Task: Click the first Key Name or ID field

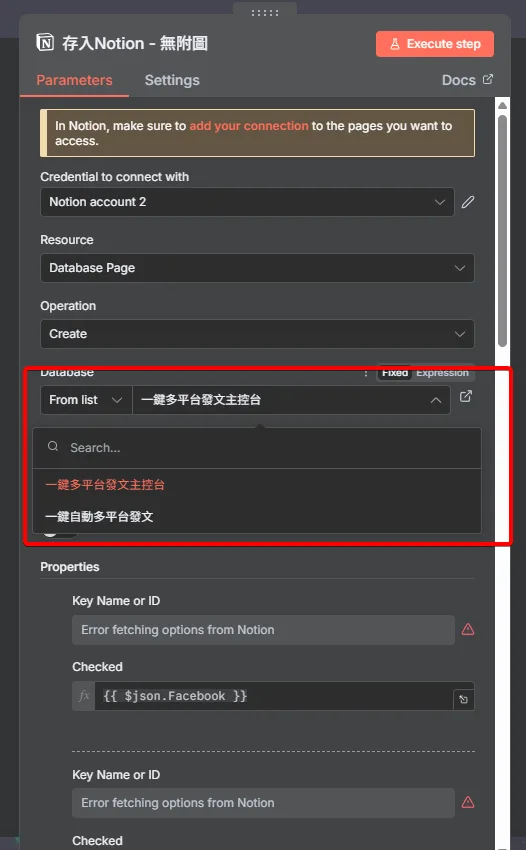Action: click(x=263, y=630)
